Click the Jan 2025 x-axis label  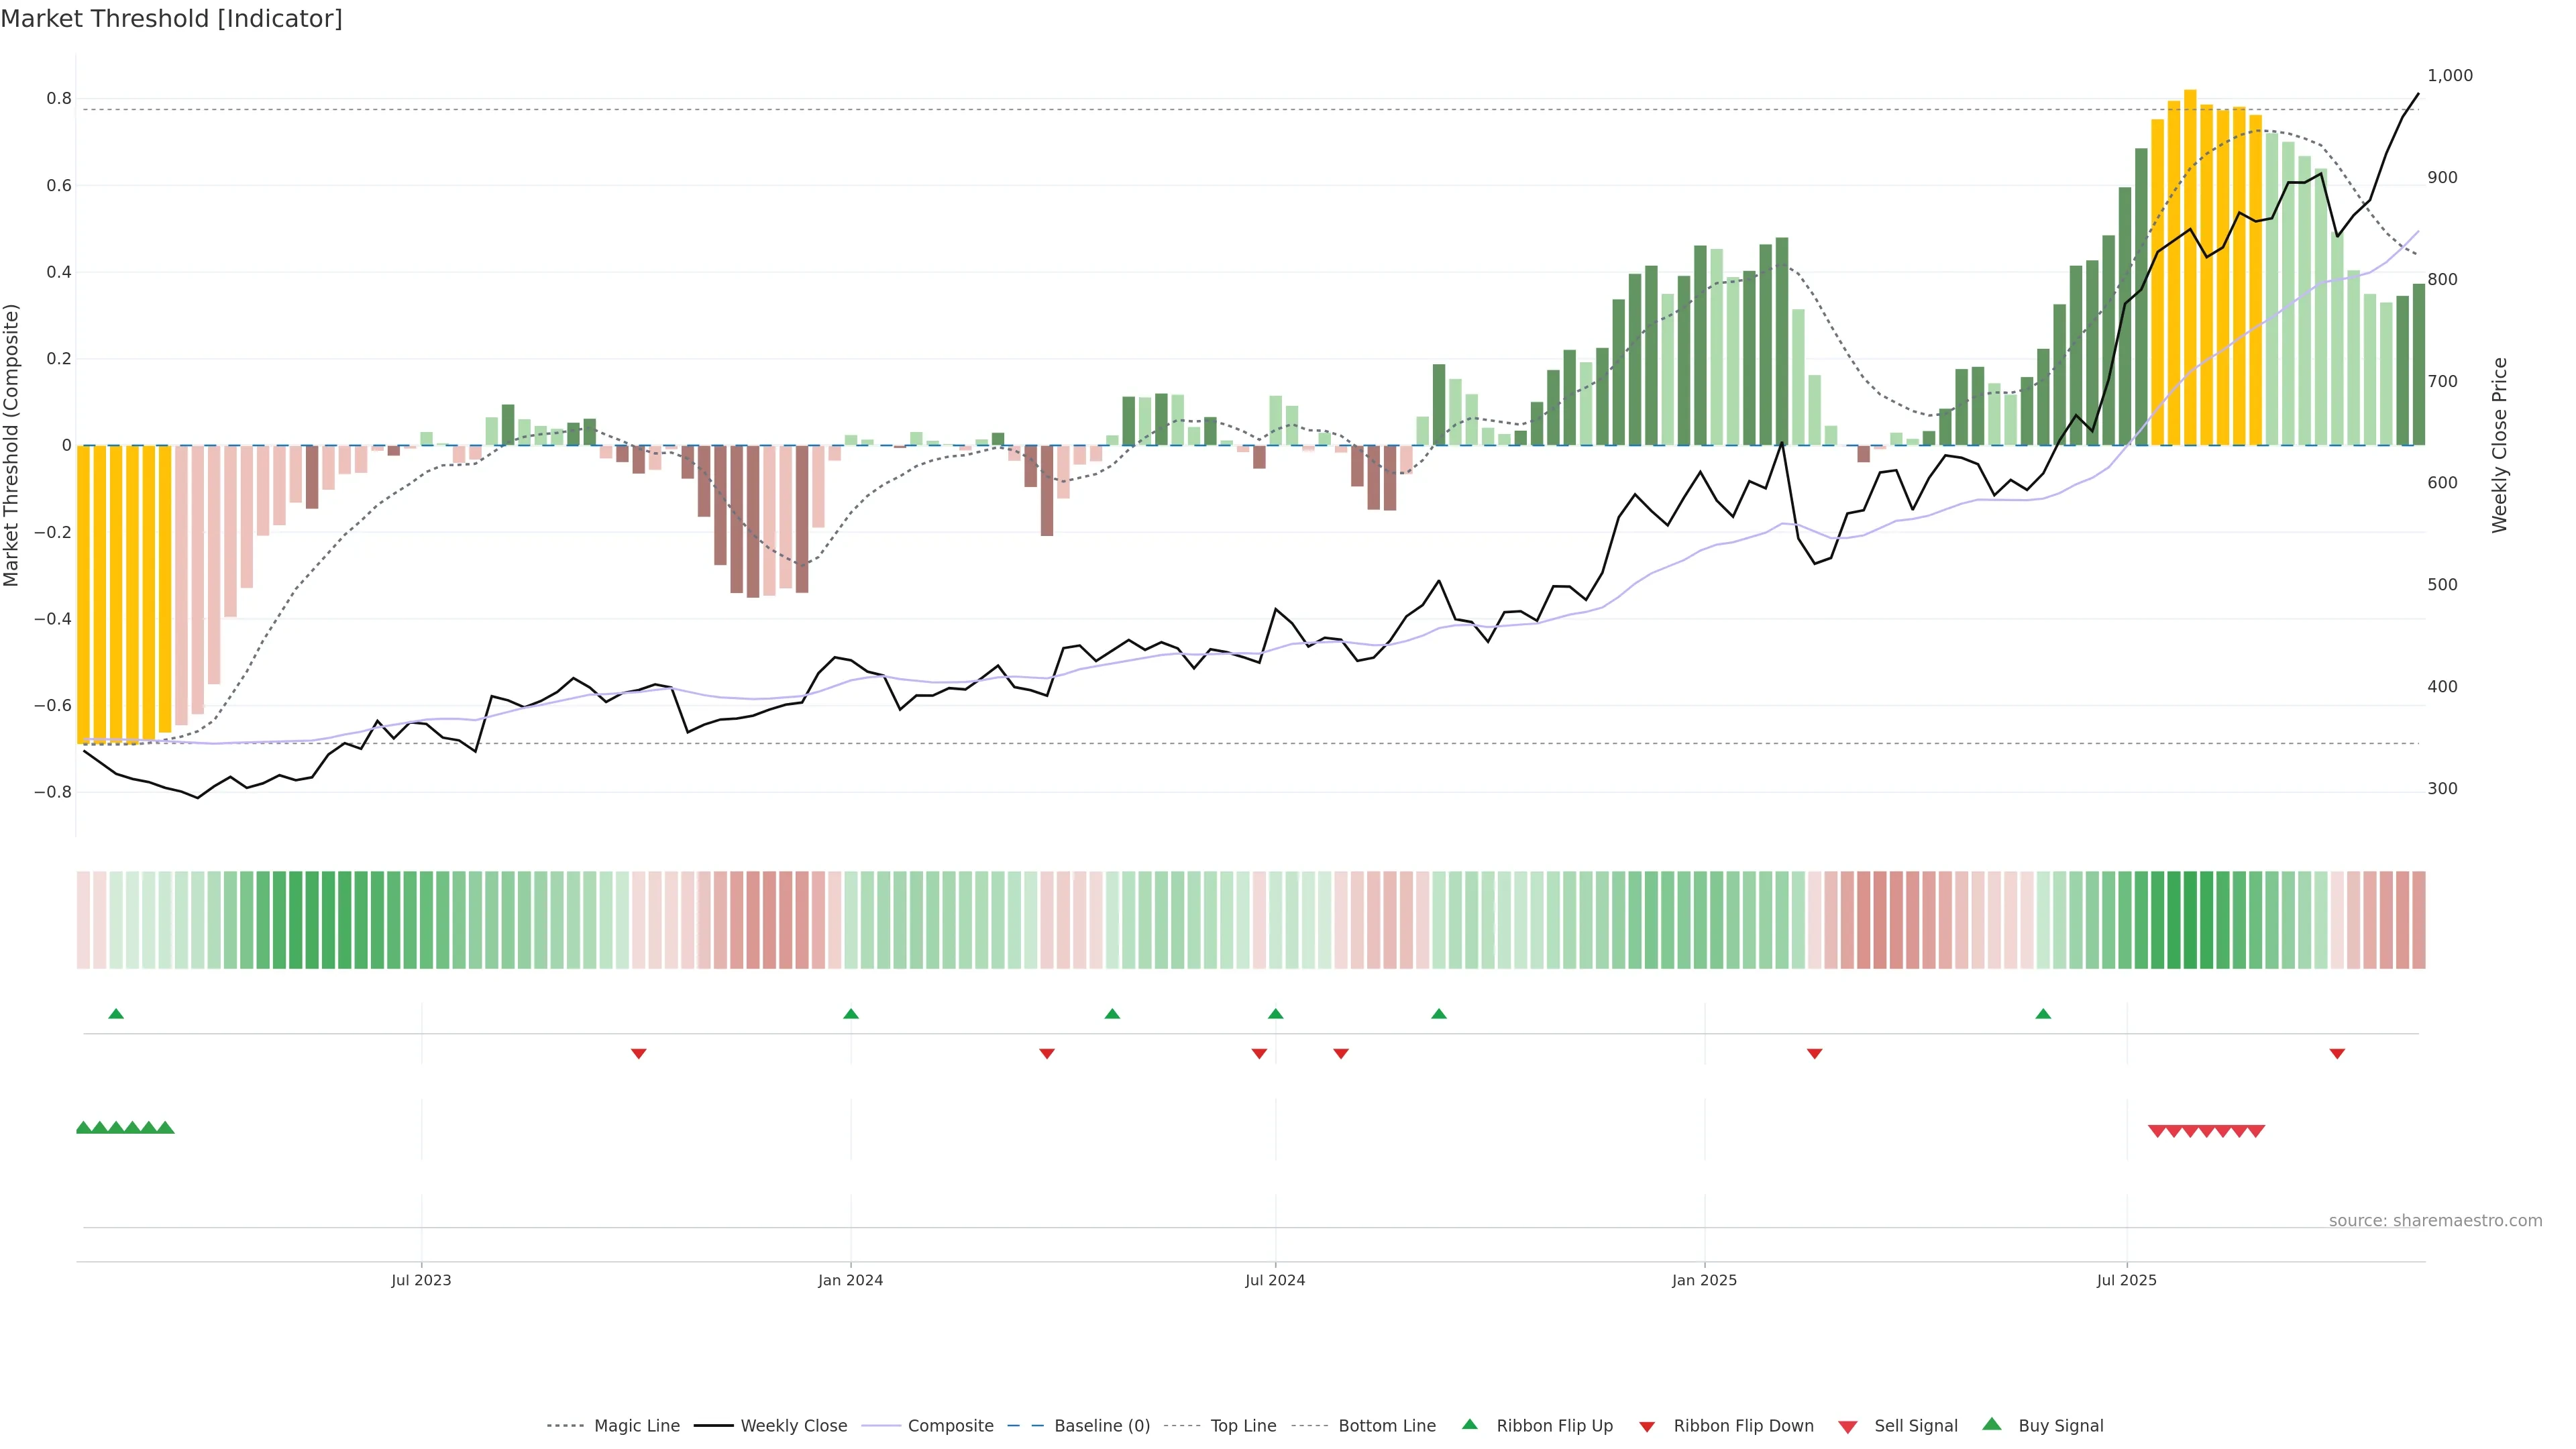pyautogui.click(x=1704, y=1280)
